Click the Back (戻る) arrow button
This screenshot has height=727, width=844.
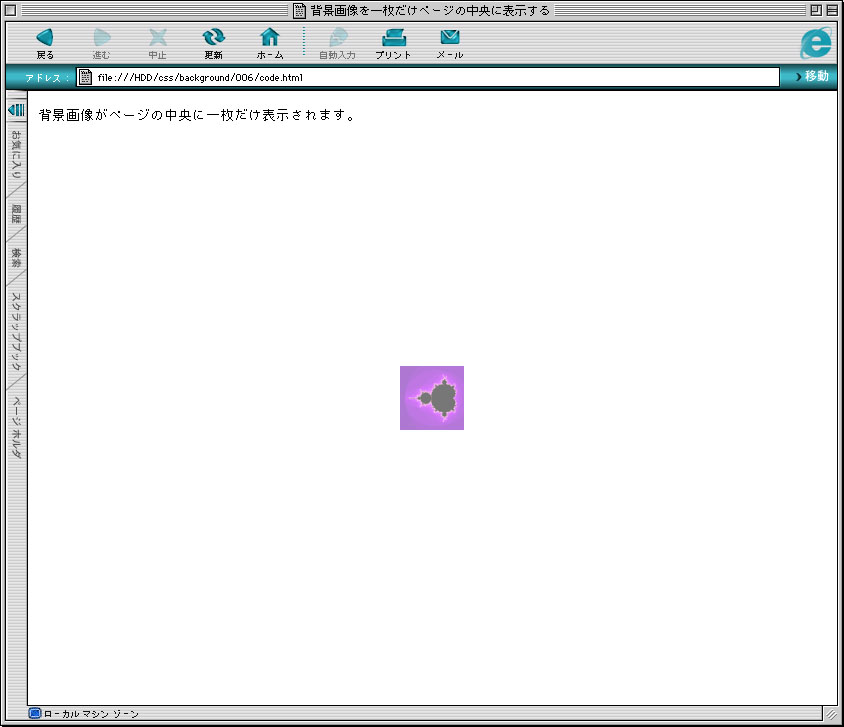point(45,39)
